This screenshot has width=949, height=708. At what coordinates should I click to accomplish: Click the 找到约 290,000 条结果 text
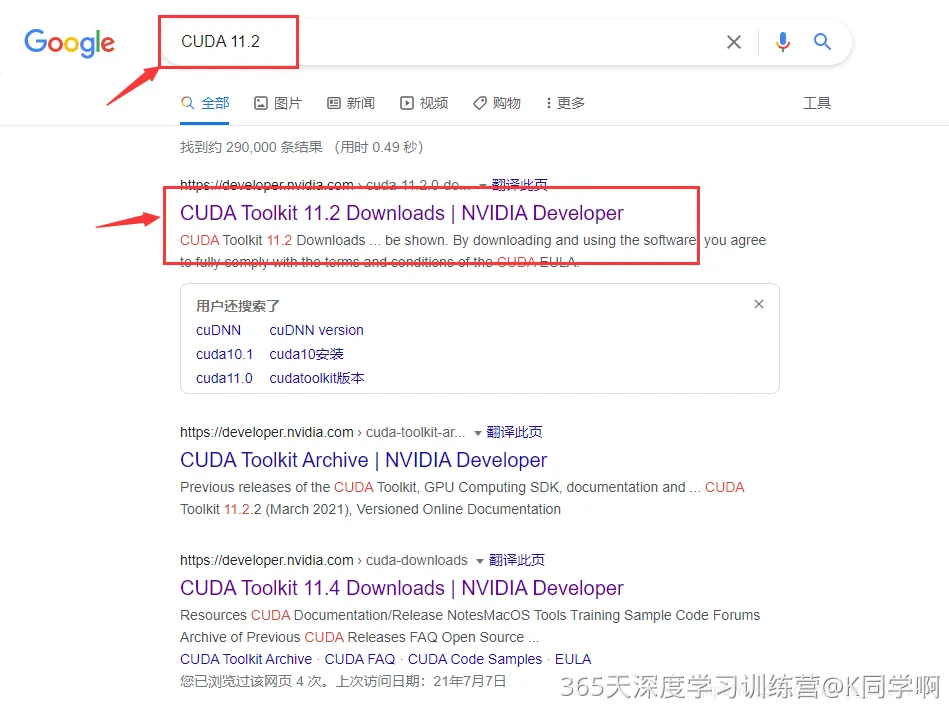pyautogui.click(x=251, y=147)
